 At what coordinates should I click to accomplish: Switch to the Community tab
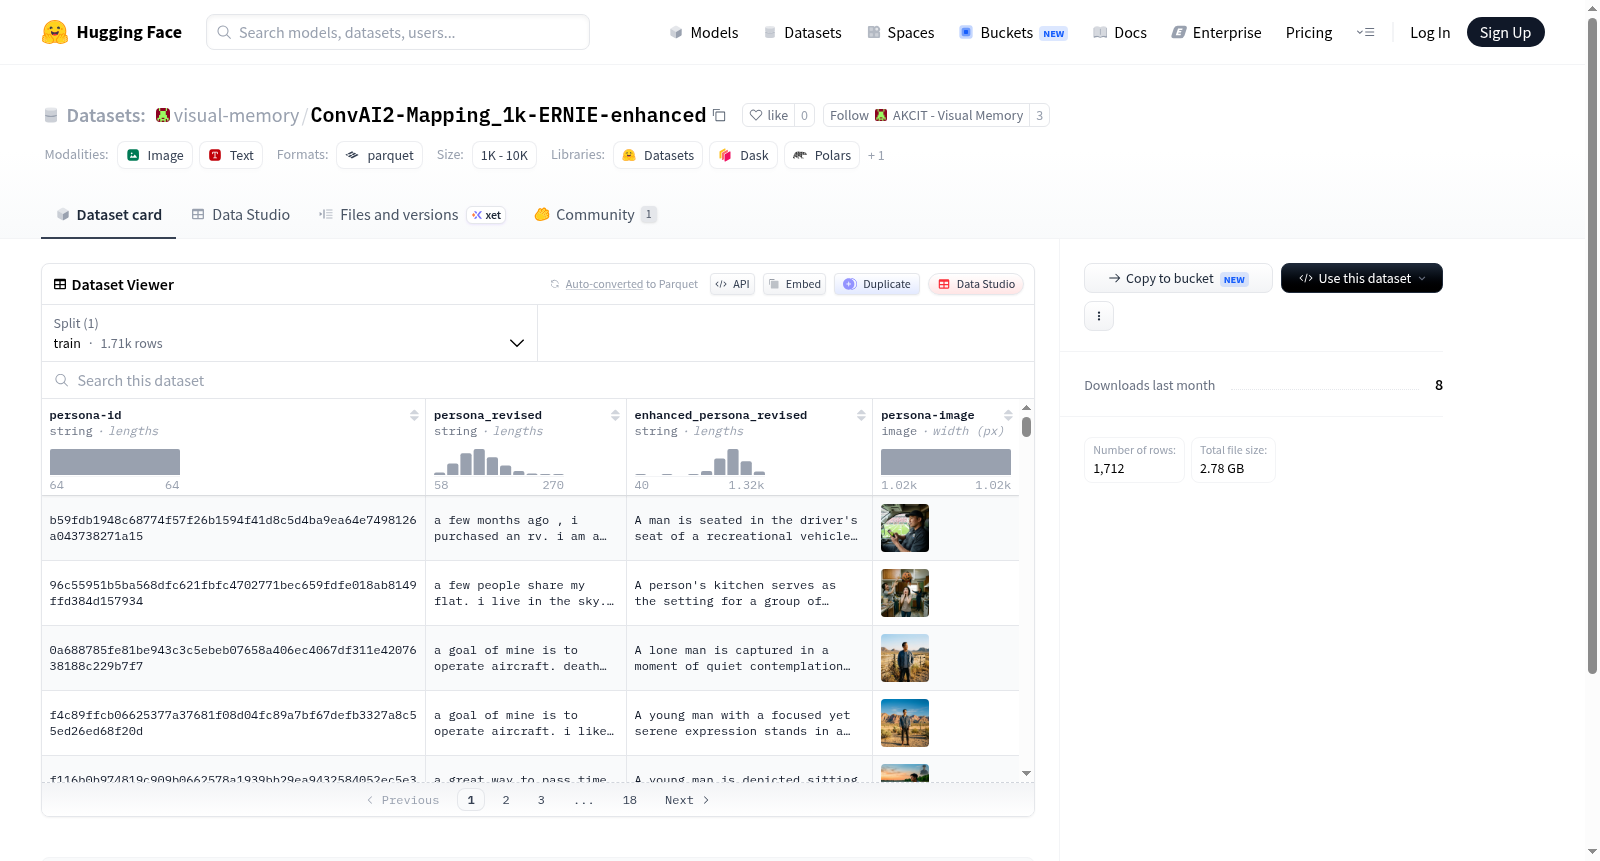[595, 214]
